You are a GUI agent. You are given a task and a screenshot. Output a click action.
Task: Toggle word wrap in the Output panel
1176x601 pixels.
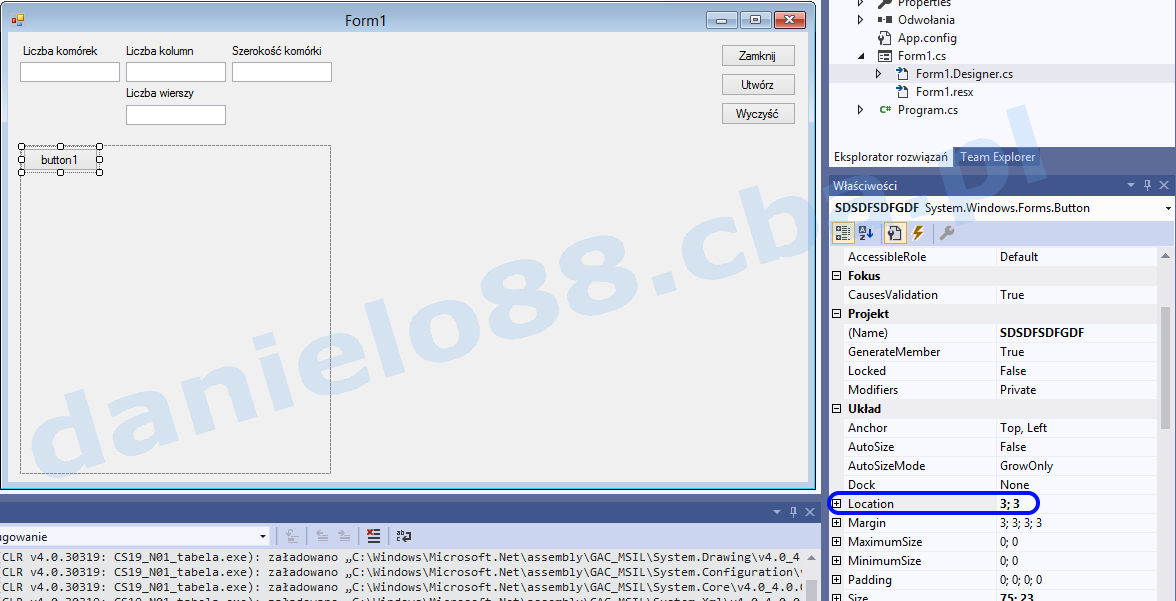(x=403, y=536)
